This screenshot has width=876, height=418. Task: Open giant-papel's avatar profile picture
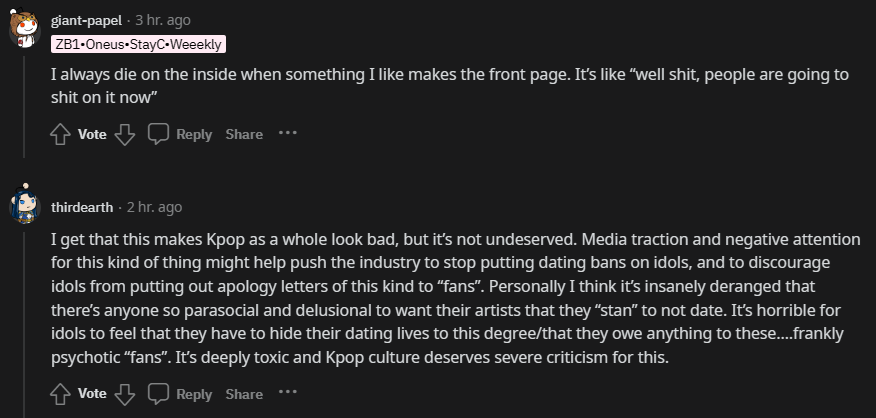[x=24, y=28]
